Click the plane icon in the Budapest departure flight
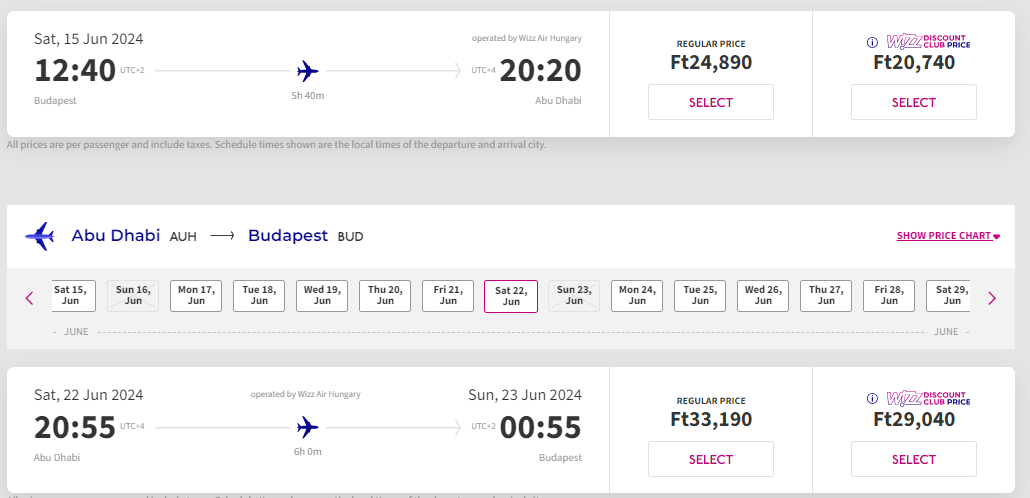The width and height of the screenshot is (1030, 498). (307, 71)
